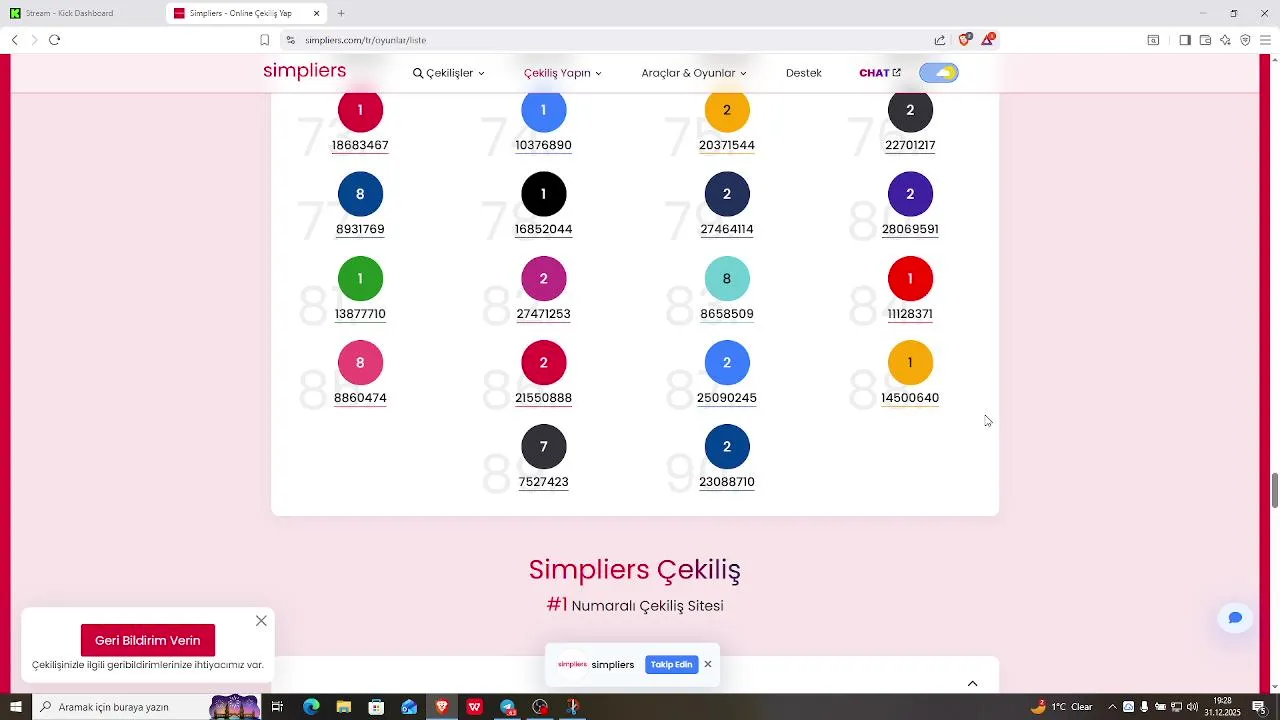Open Microsoft Store from taskbar

point(376,707)
